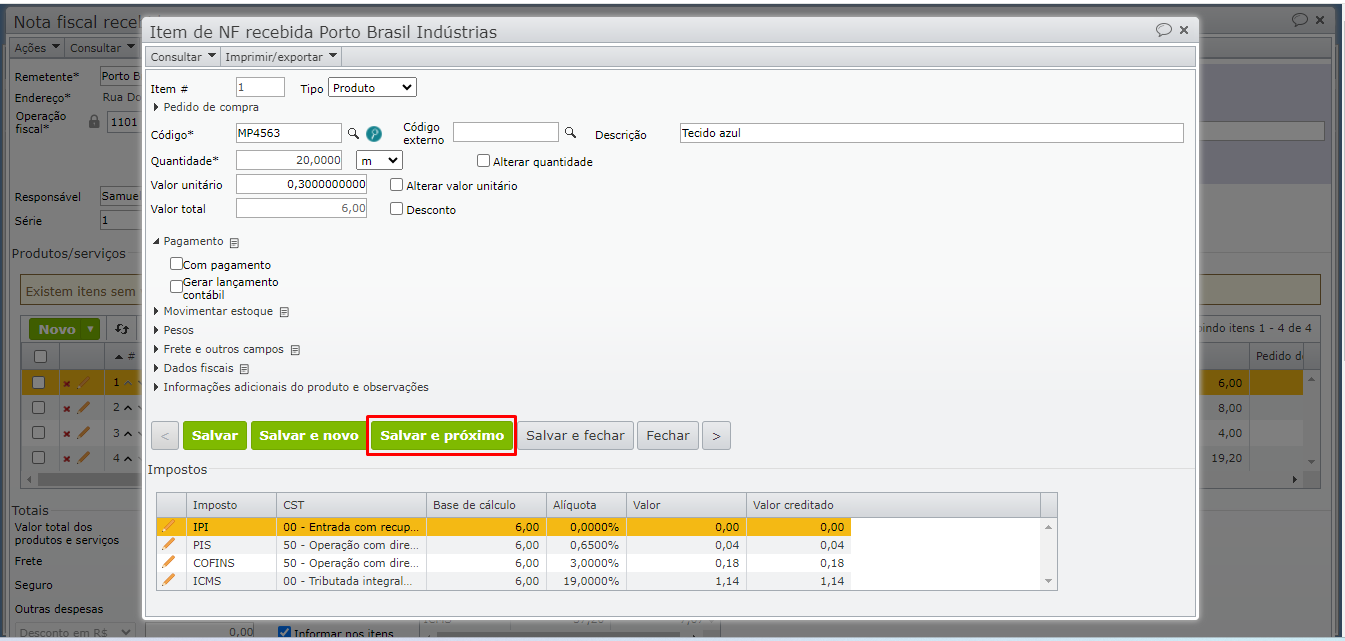The width and height of the screenshot is (1345, 641).
Task: Open Consultar menu in item dialog
Action: (x=183, y=57)
